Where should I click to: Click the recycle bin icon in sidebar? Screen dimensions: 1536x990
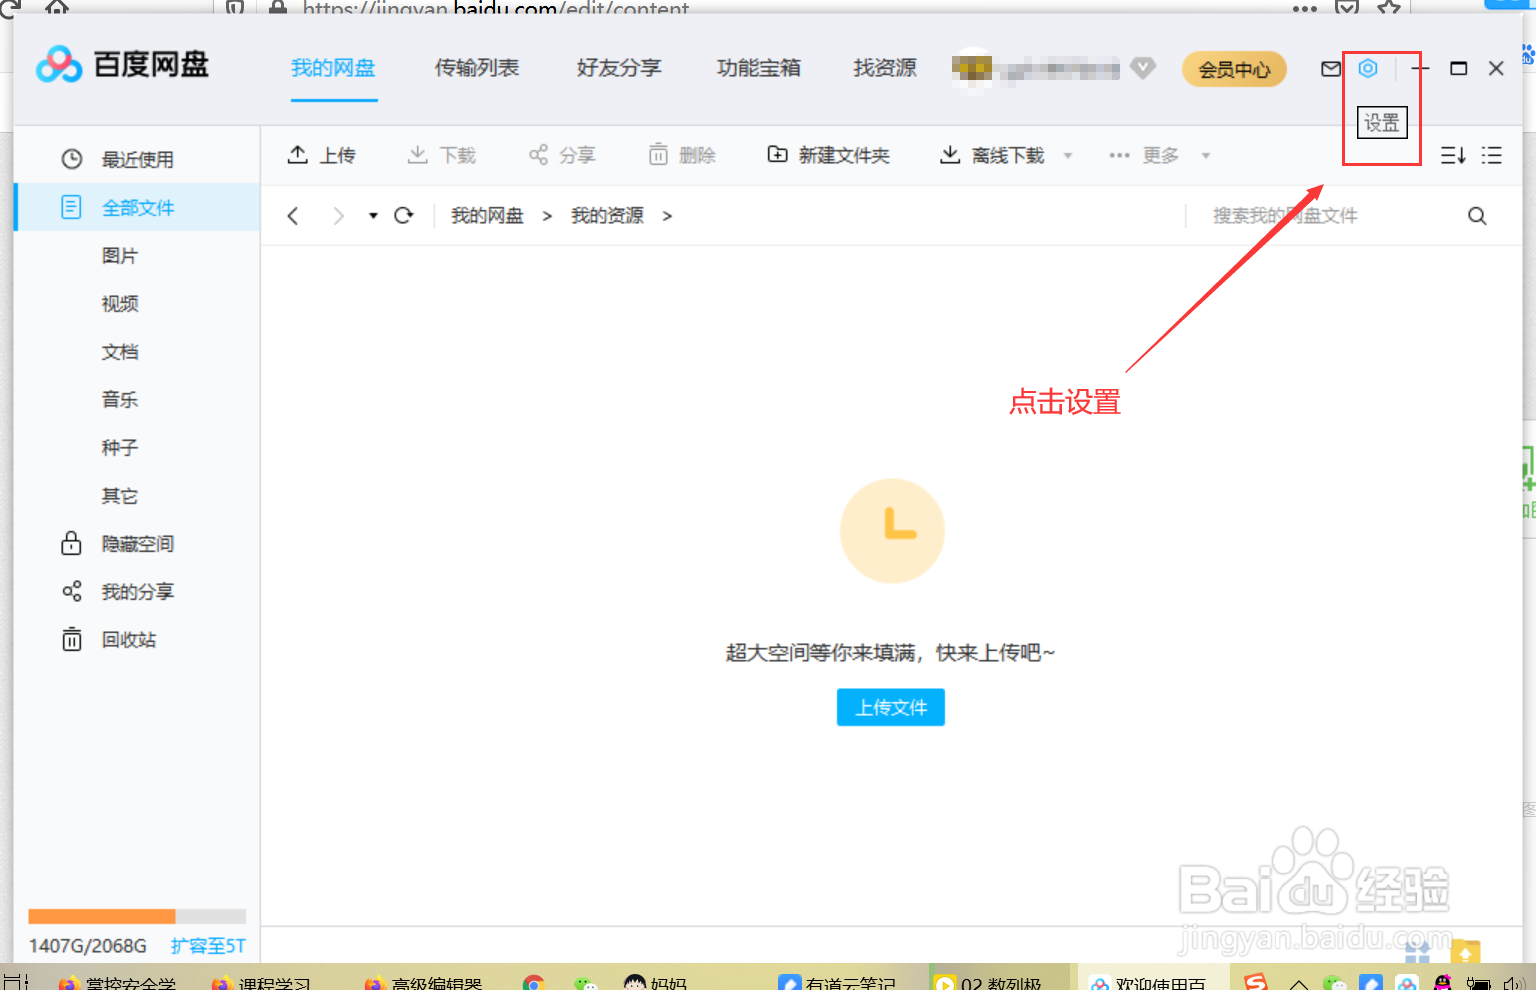[x=72, y=639]
